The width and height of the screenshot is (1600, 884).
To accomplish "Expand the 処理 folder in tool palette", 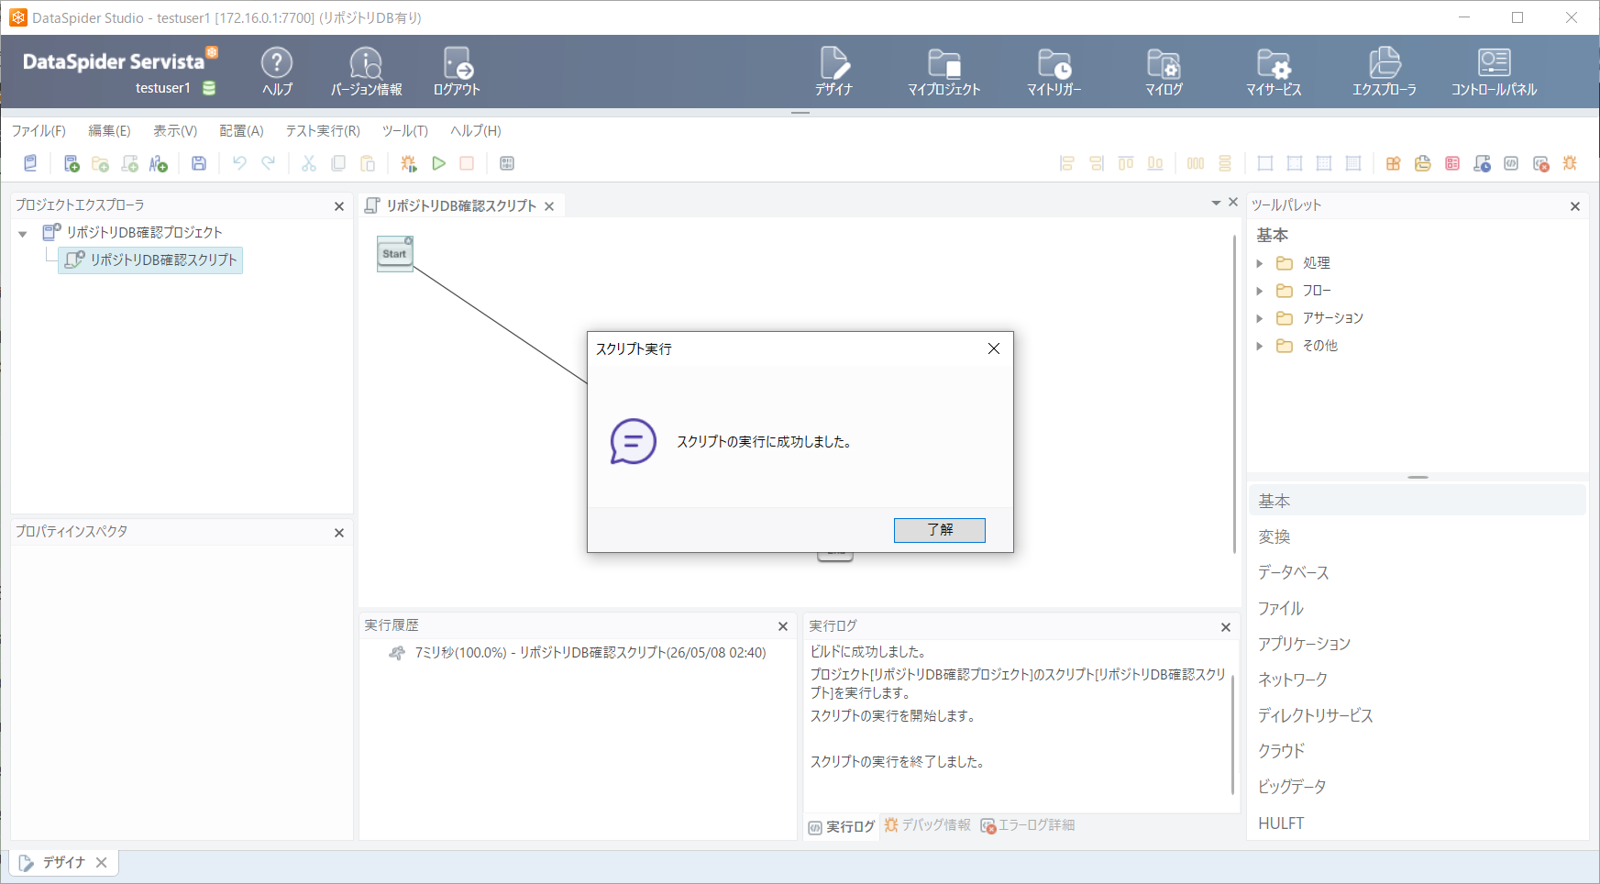I will pos(1260,263).
